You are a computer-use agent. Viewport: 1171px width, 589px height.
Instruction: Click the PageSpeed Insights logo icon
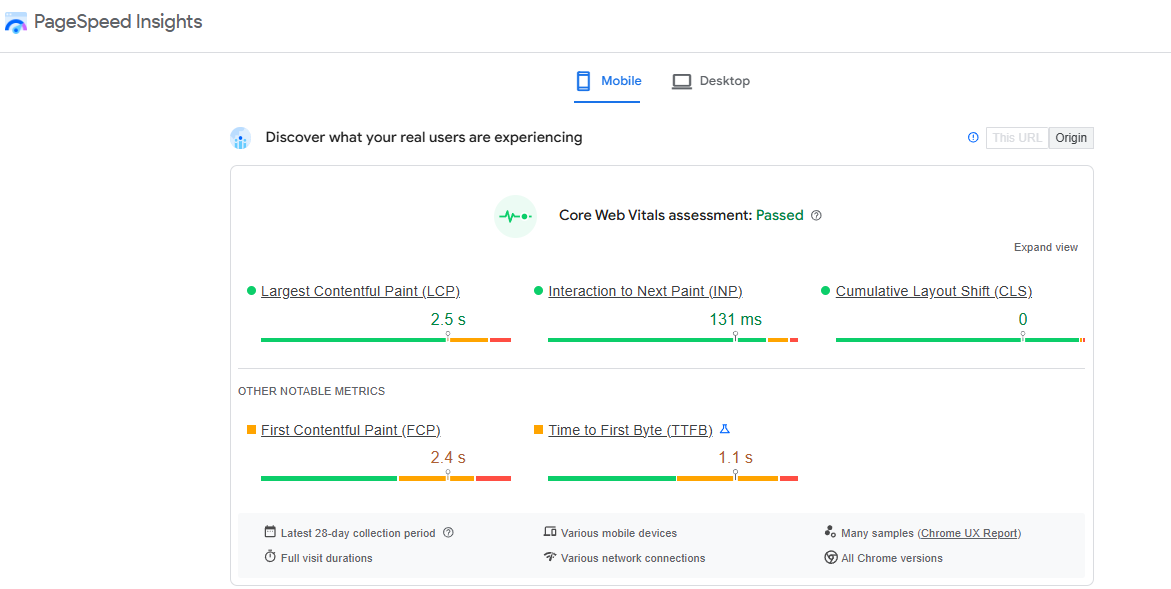pyautogui.click(x=16, y=22)
